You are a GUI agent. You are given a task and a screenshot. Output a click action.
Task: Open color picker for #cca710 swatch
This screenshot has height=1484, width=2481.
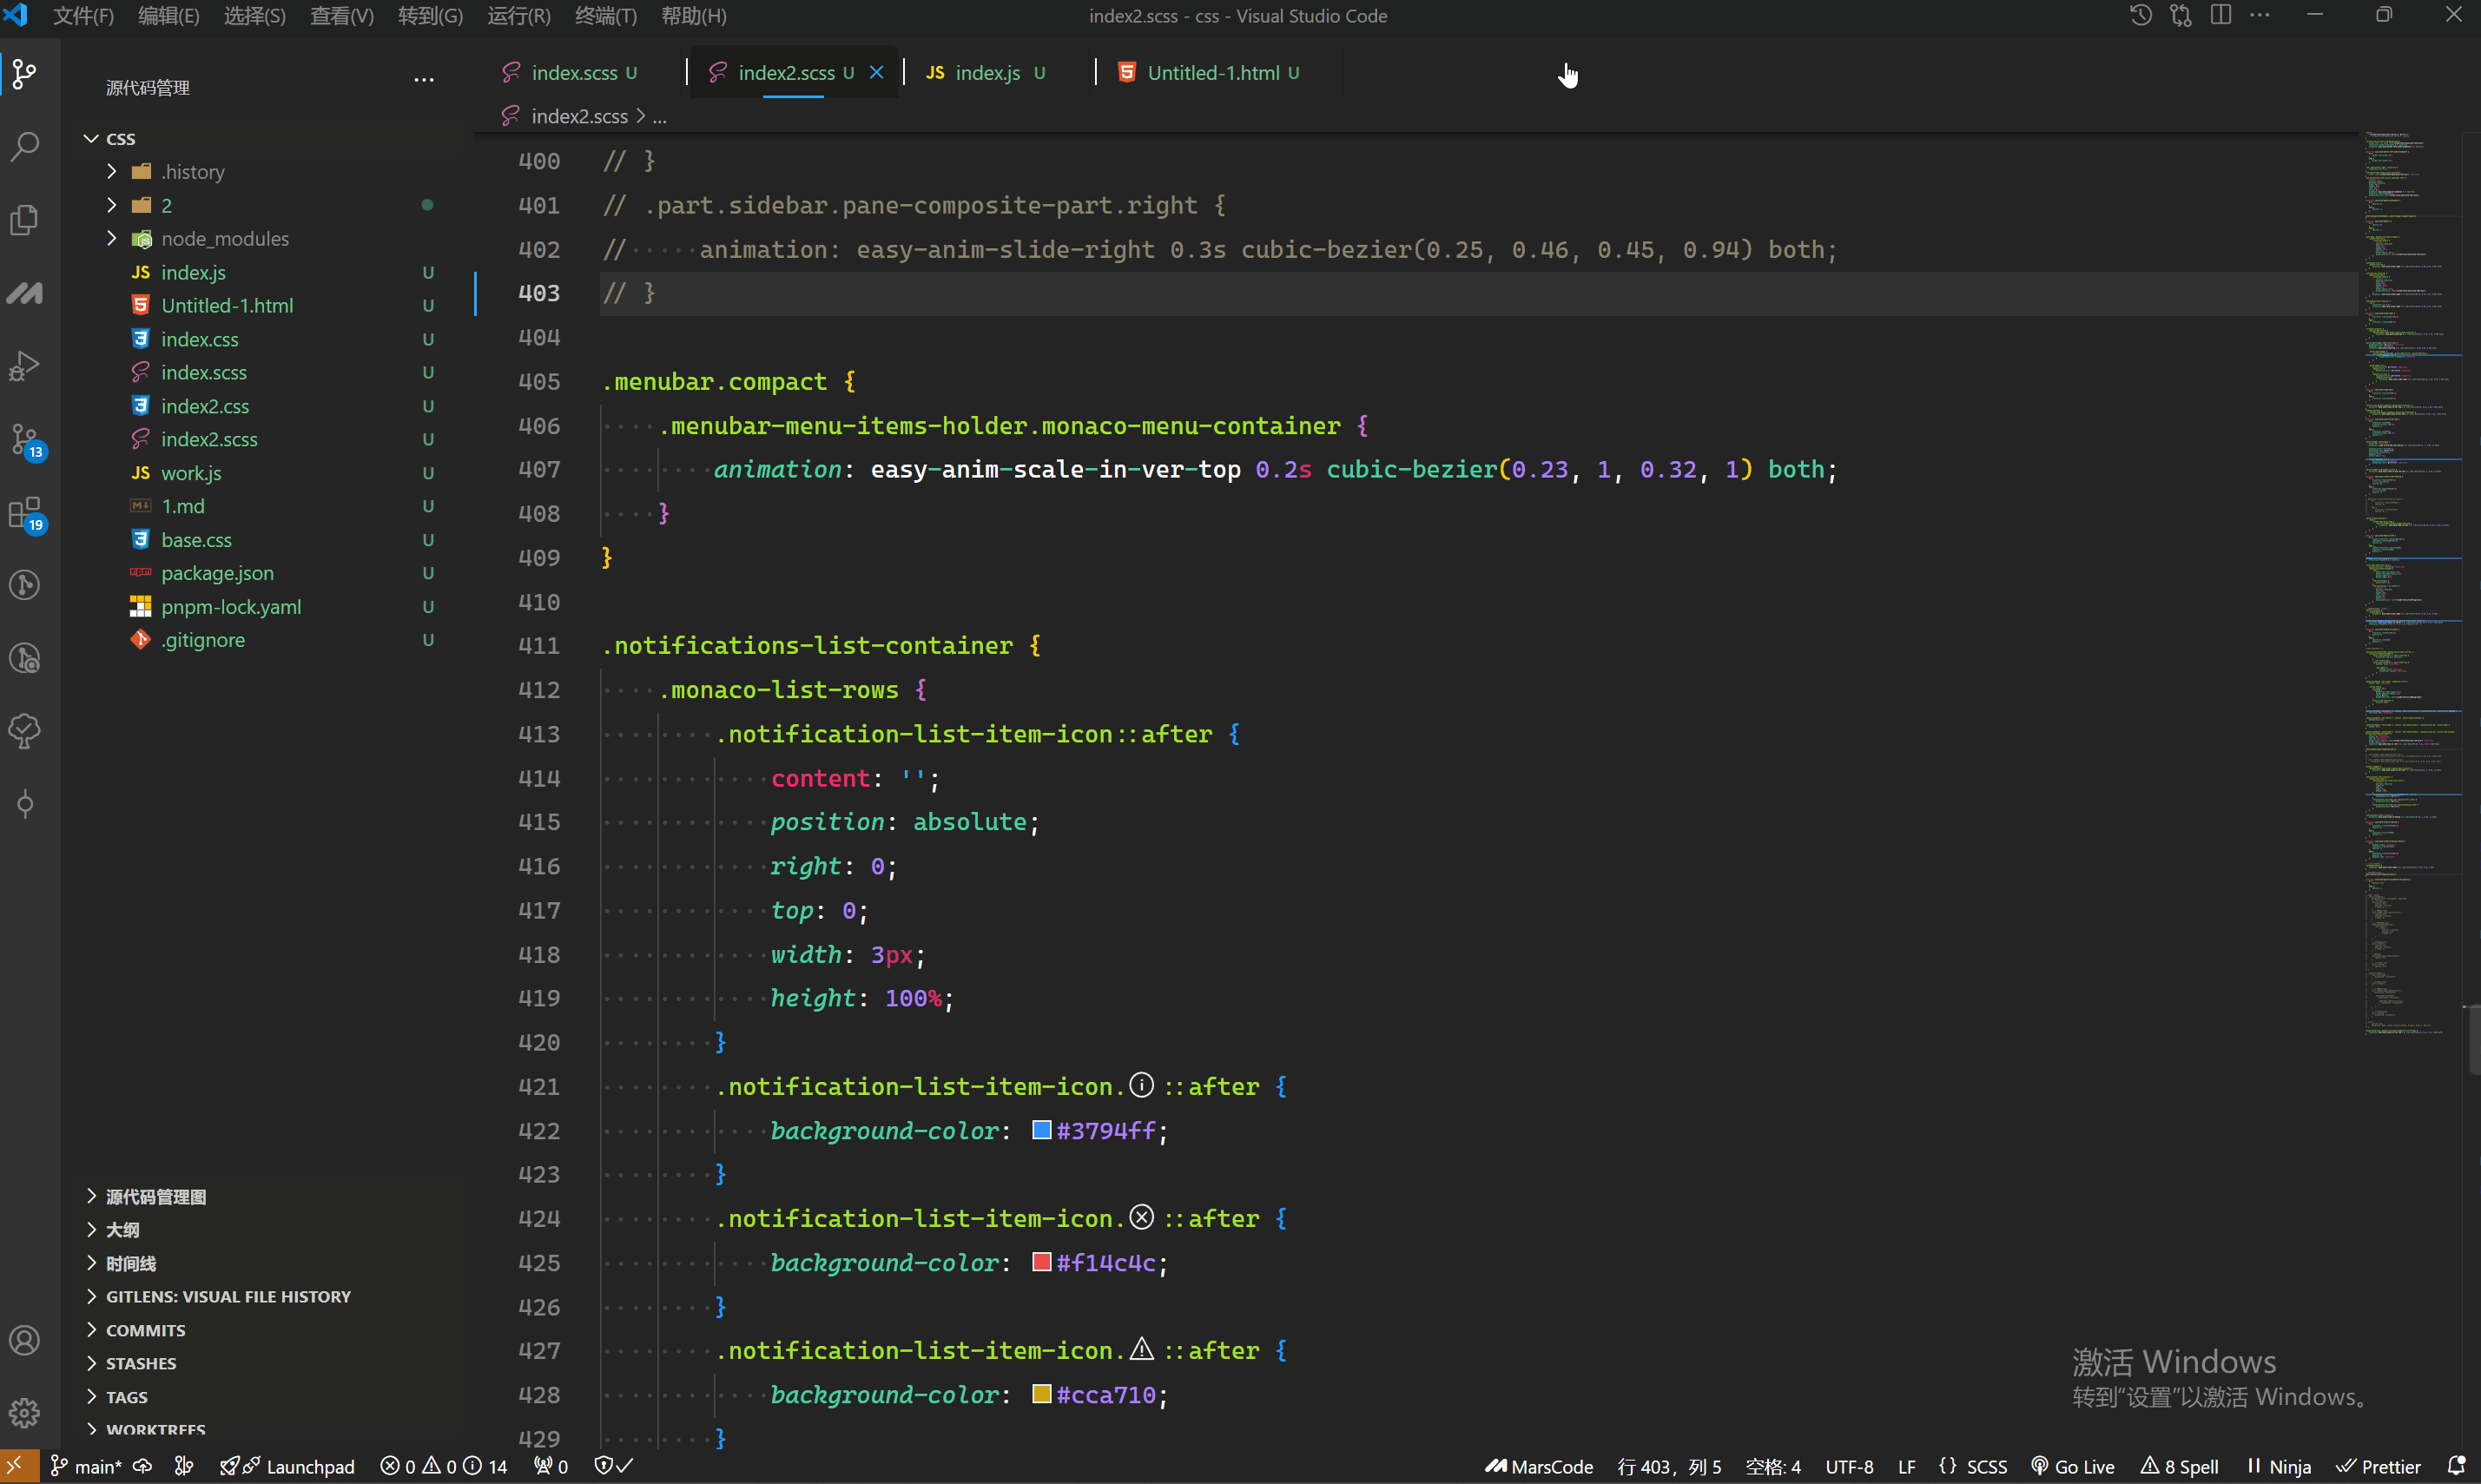coord(1041,1394)
